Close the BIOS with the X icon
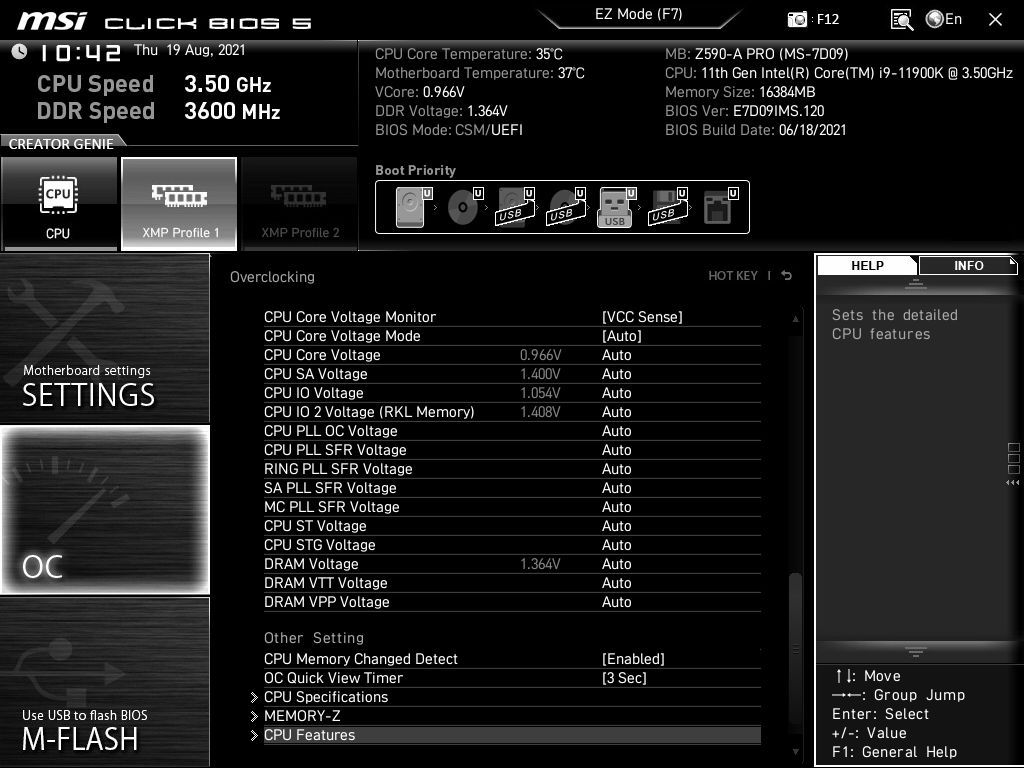This screenshot has width=1024, height=768. 995,20
